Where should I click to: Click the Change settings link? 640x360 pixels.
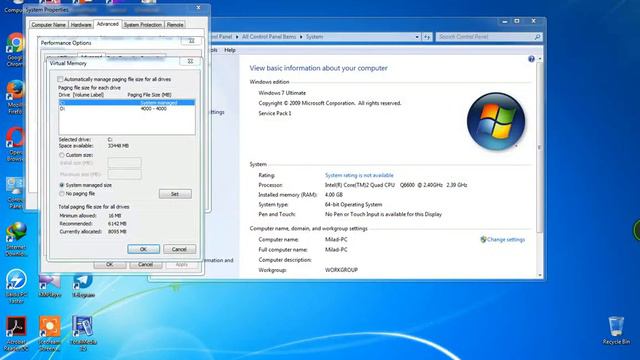(506, 240)
